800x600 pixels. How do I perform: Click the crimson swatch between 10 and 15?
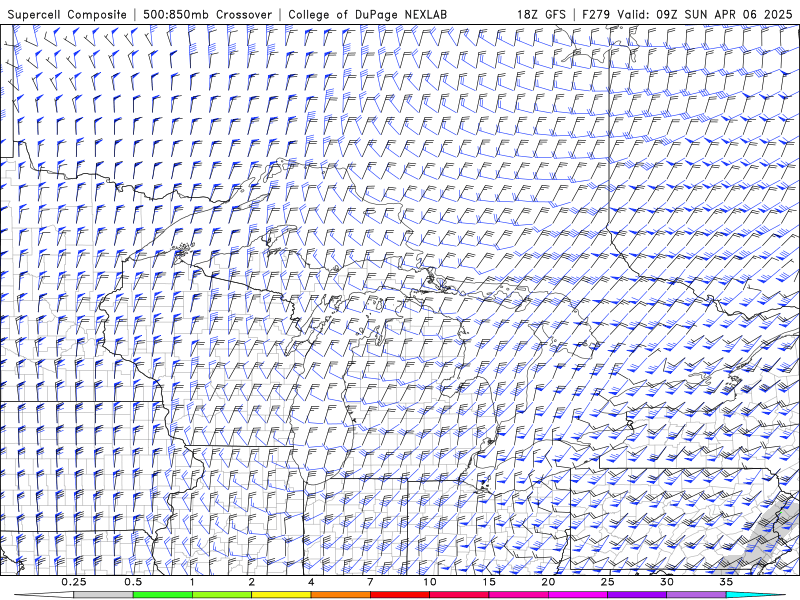pyautogui.click(x=459, y=595)
